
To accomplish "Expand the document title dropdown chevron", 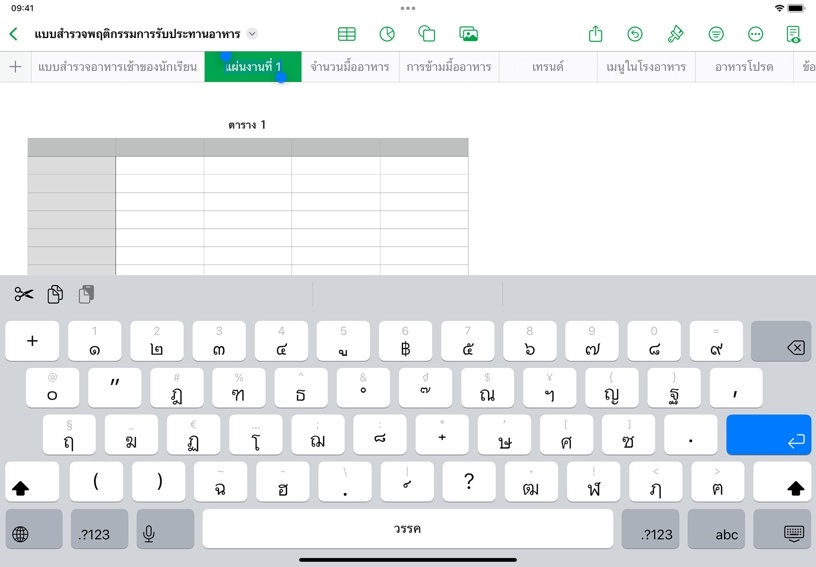I will pyautogui.click(x=252, y=34).
